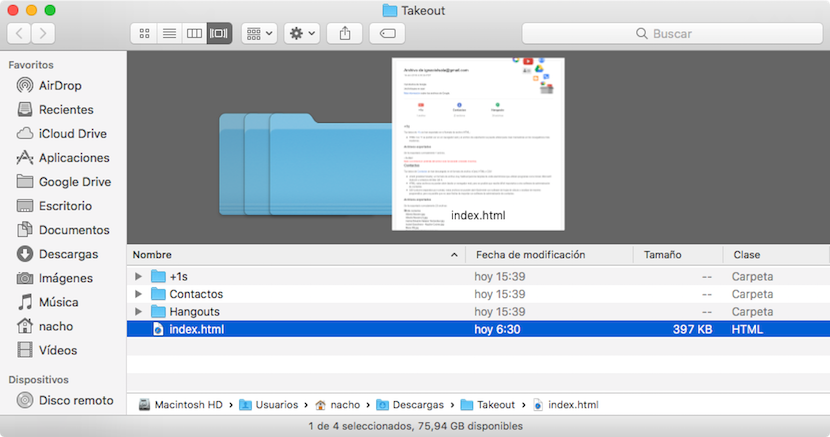830x437 pixels.
Task: Click the Carpeta cell of the +1s row
Action: [x=752, y=276]
